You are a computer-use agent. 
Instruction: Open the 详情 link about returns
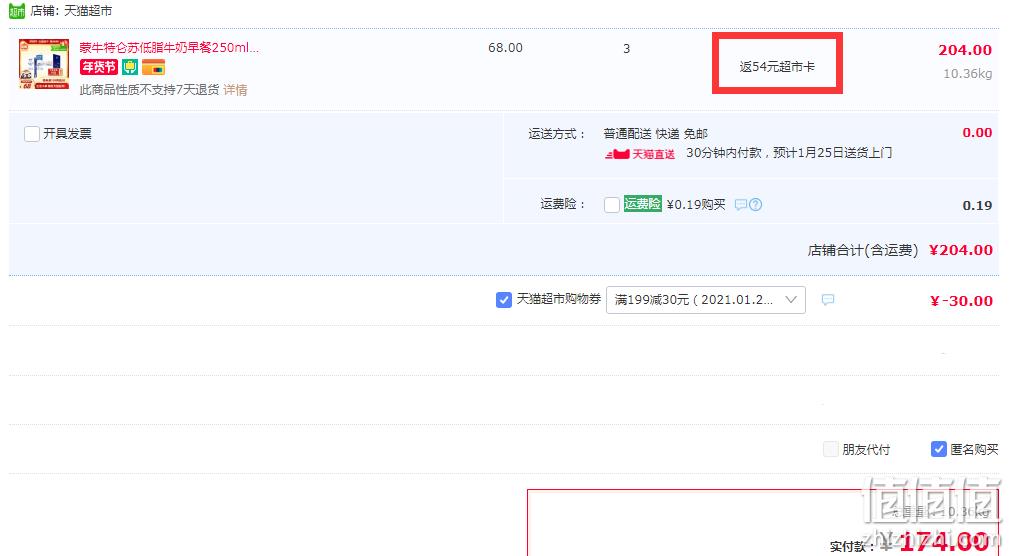tap(235, 90)
